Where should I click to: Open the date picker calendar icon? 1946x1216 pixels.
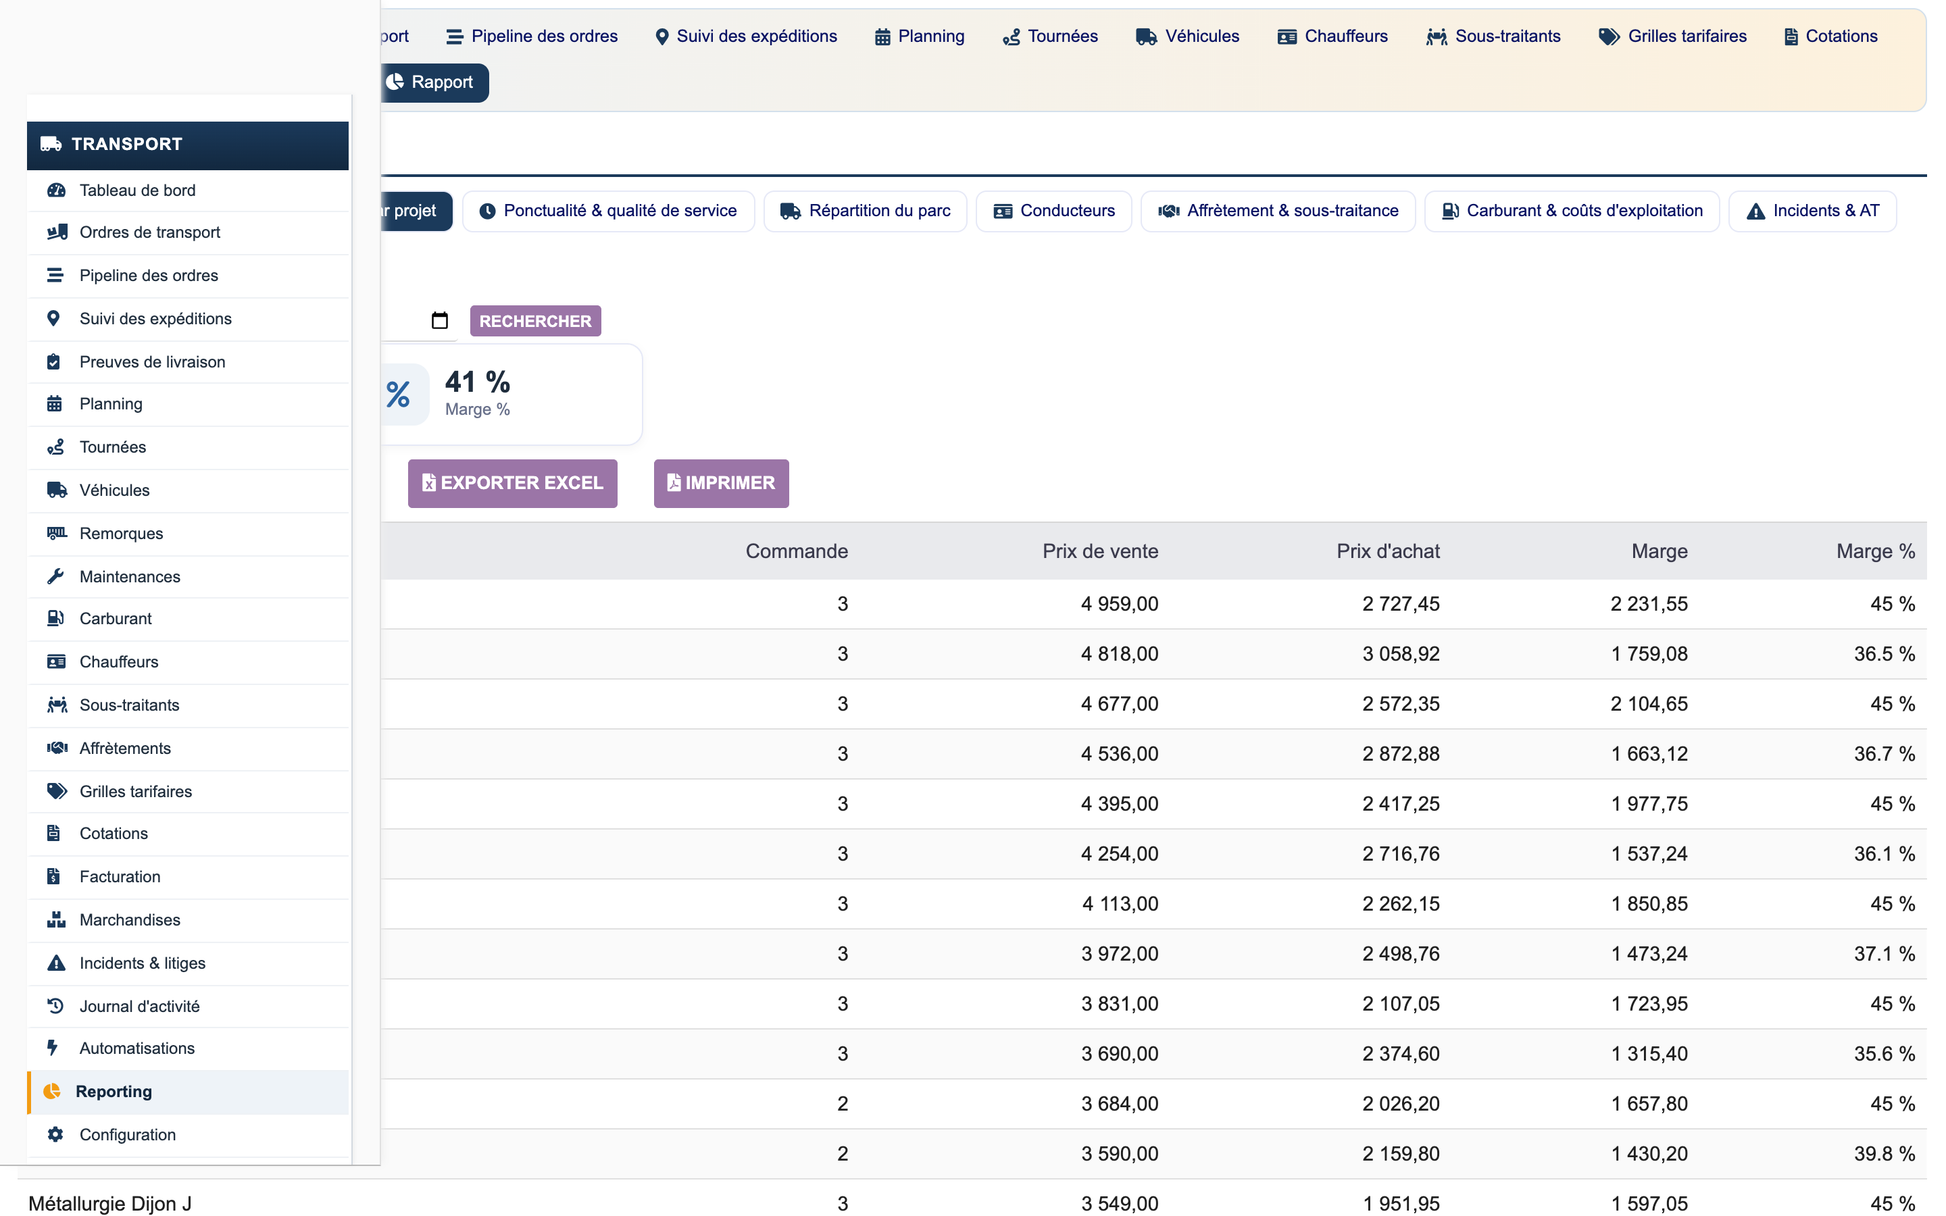(439, 320)
